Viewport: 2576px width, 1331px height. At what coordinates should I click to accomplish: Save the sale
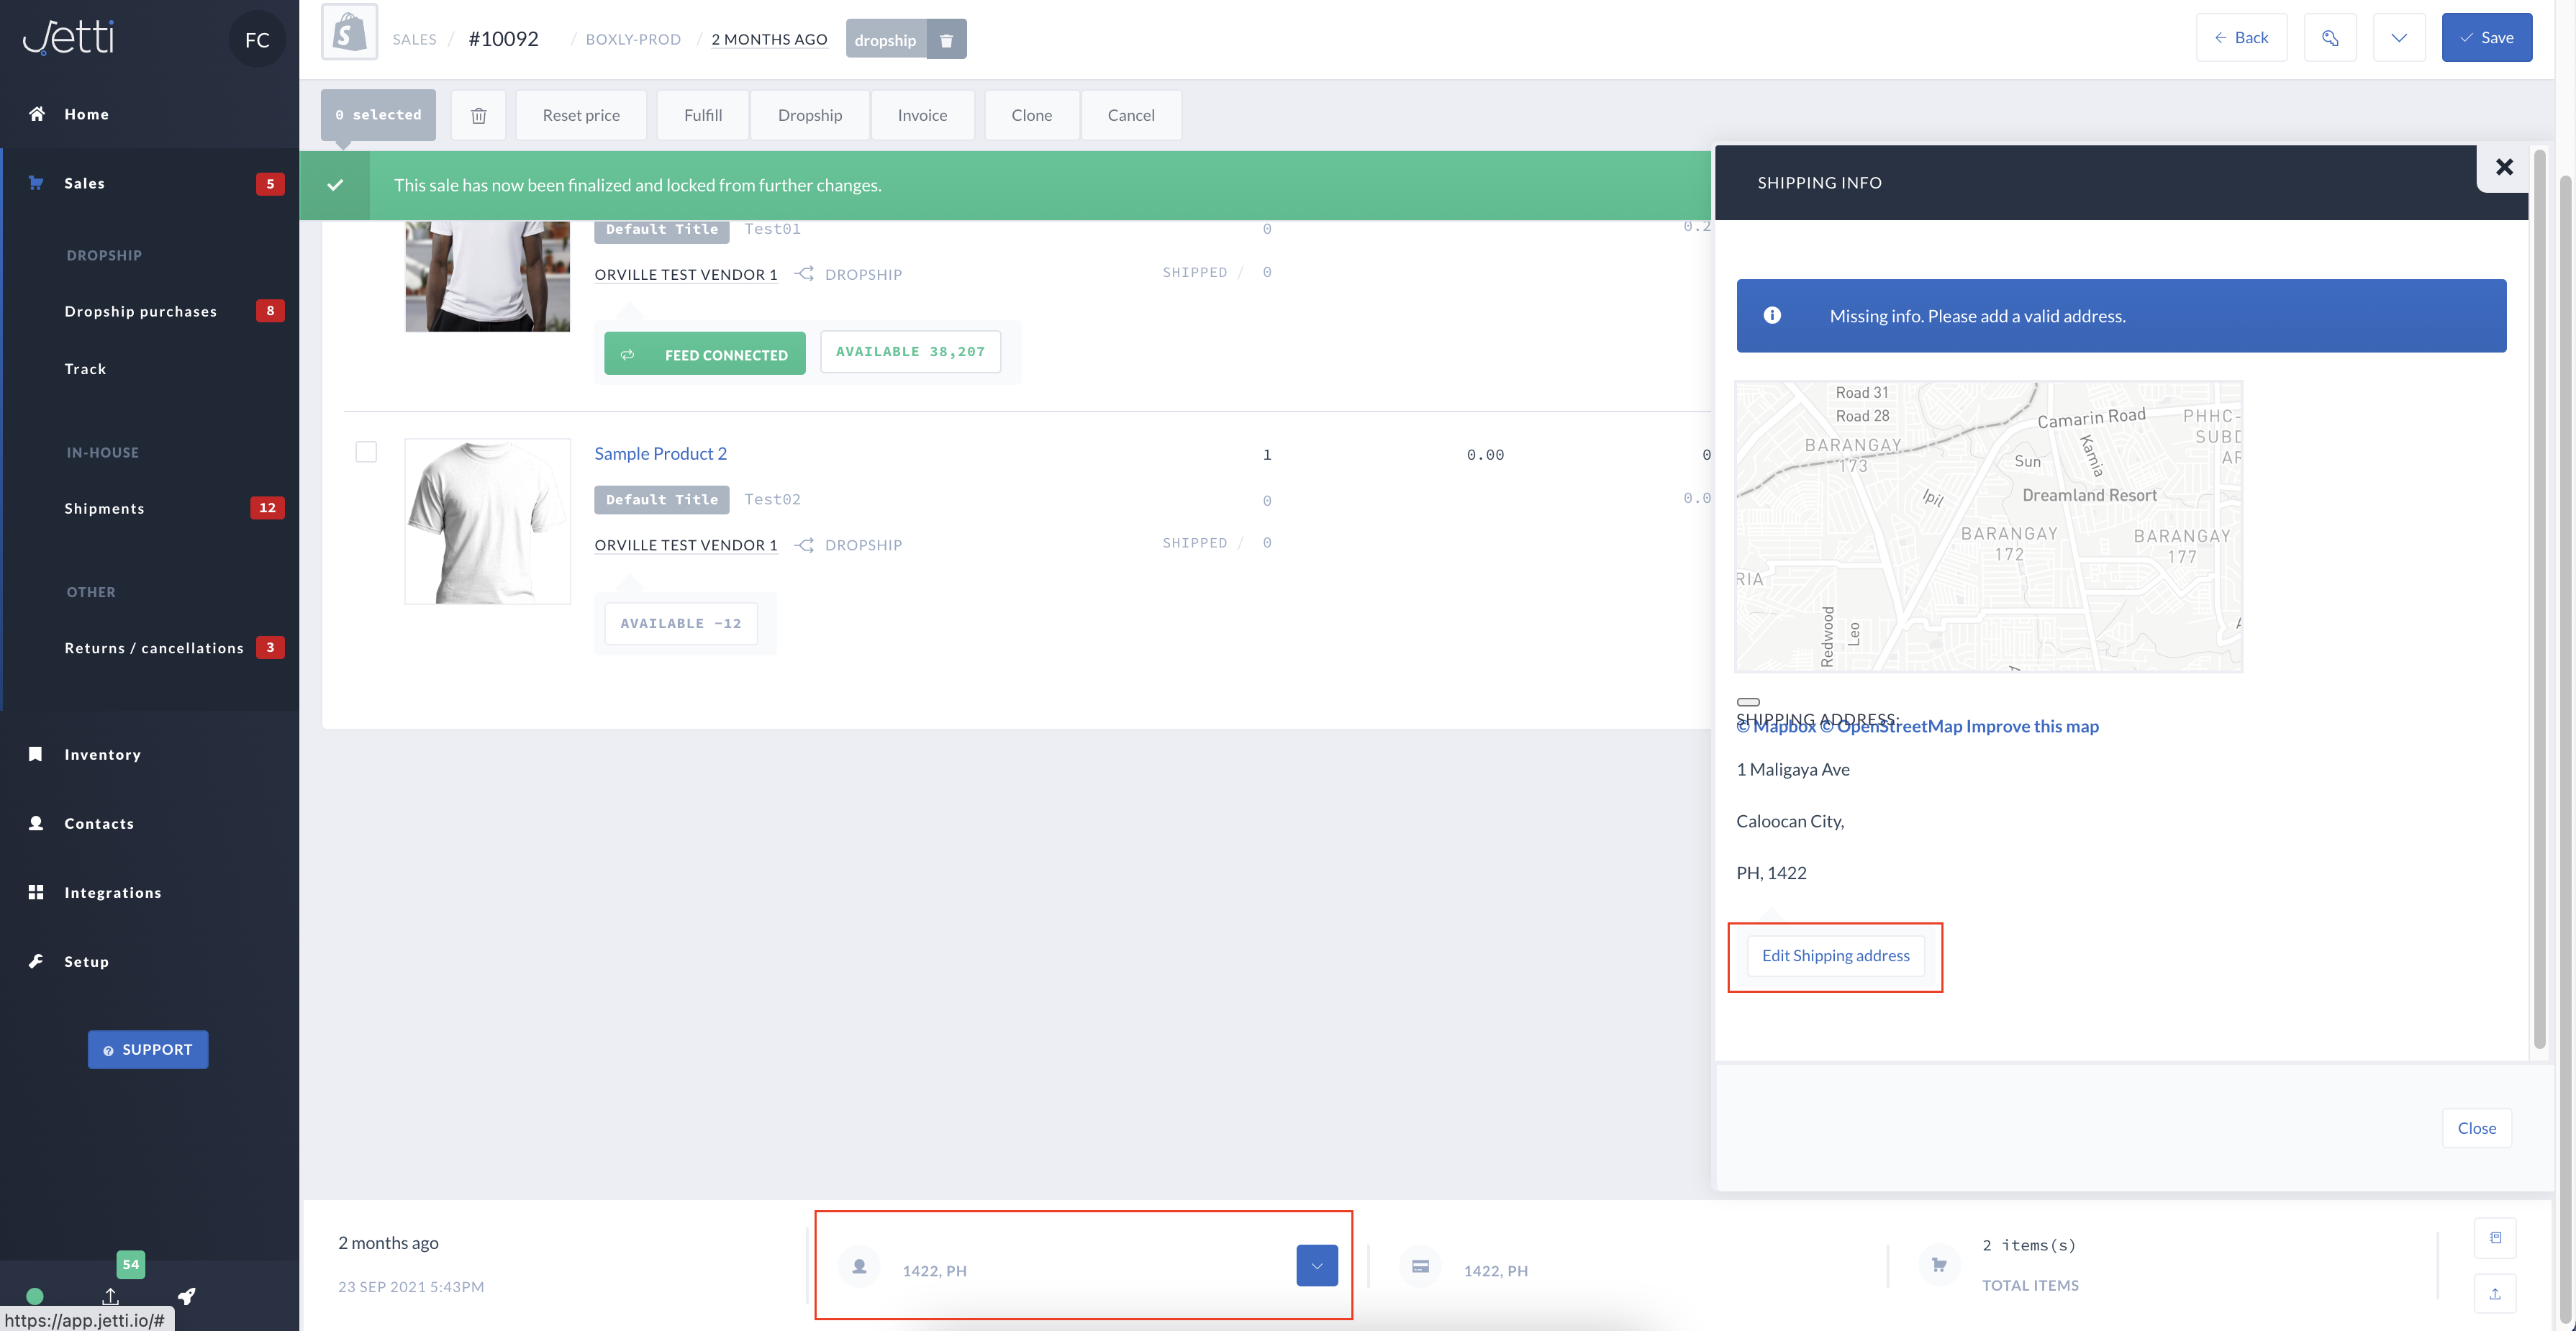click(2486, 38)
